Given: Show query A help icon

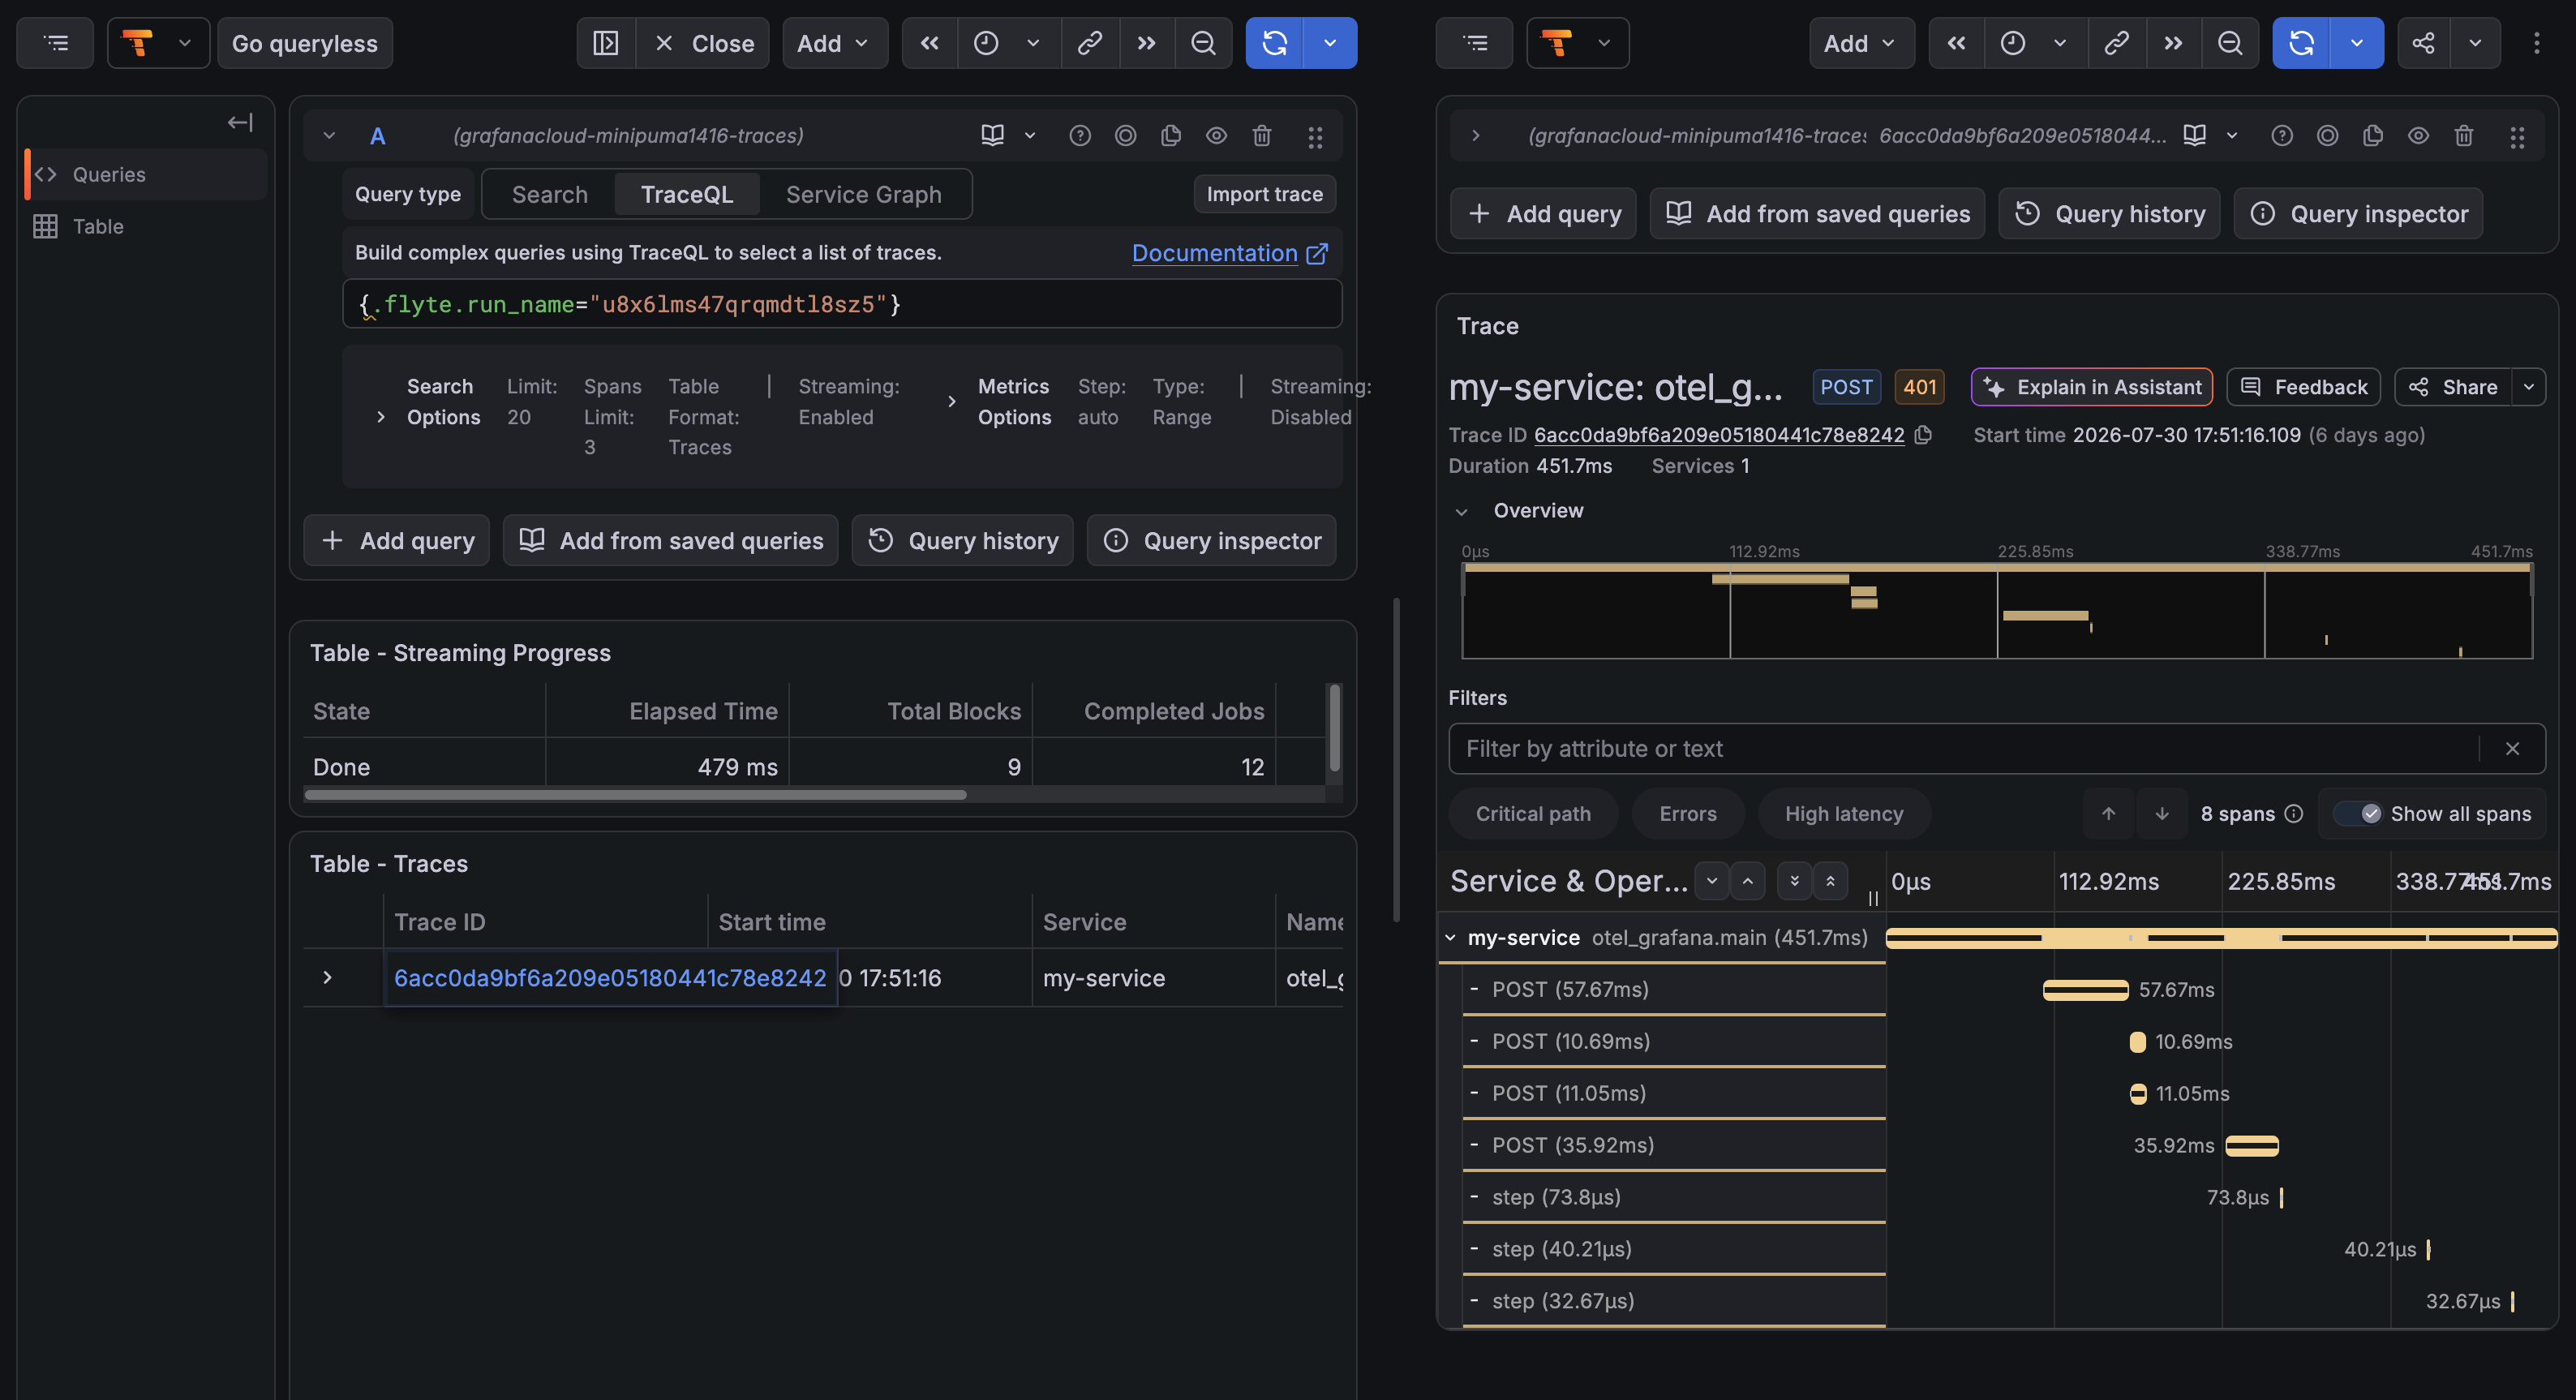Looking at the screenshot, I should pos(1080,135).
